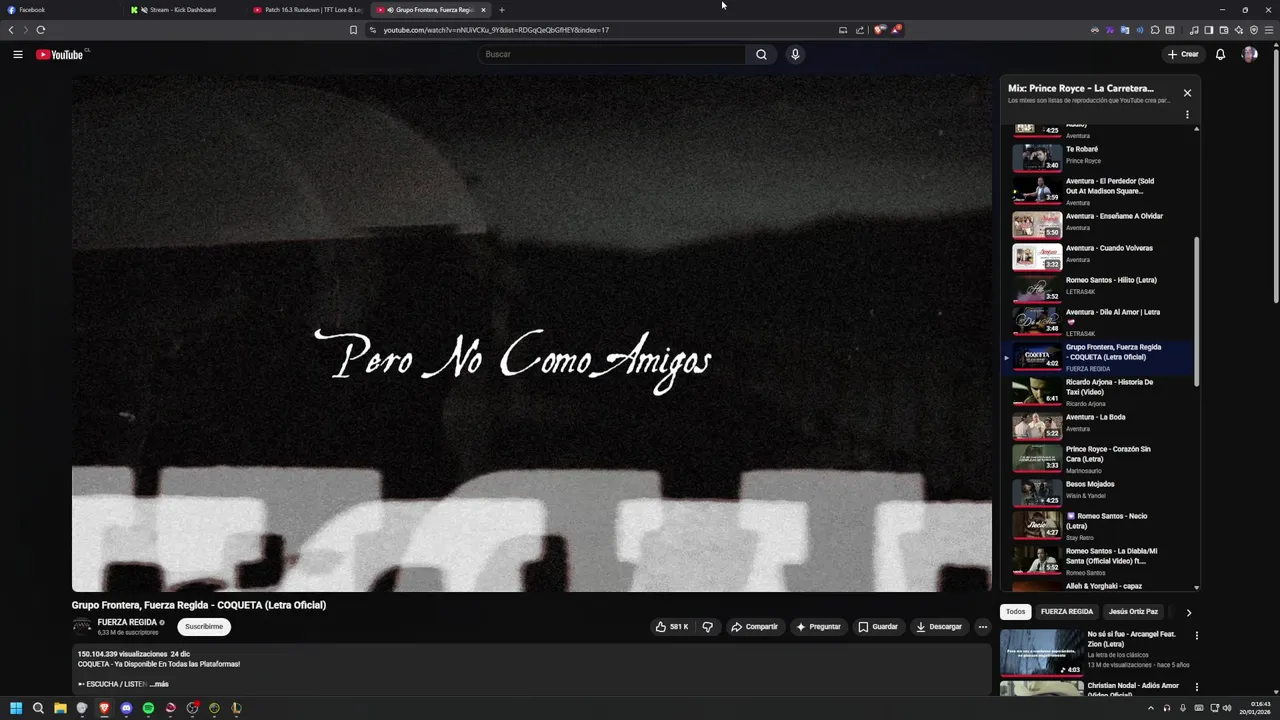
Task: Open Brave Leo AI sparkle icon
Action: (x=1239, y=30)
